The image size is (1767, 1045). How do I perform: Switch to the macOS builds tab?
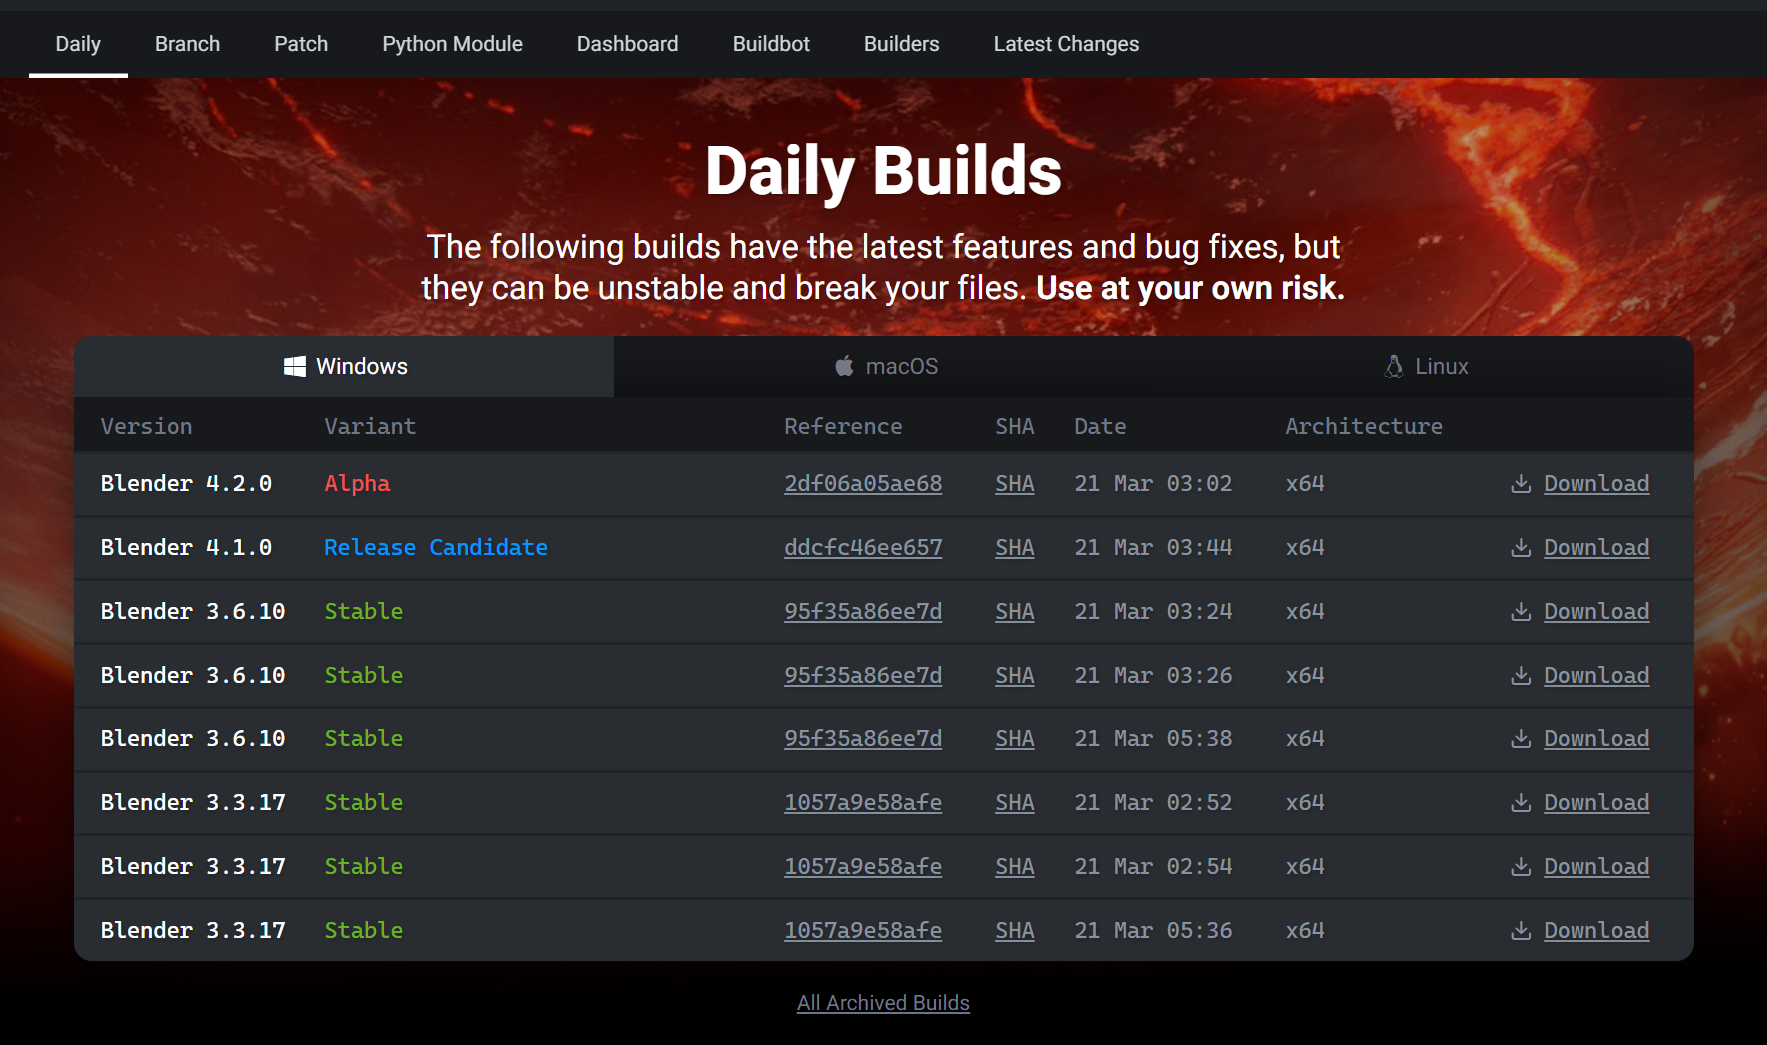885,366
